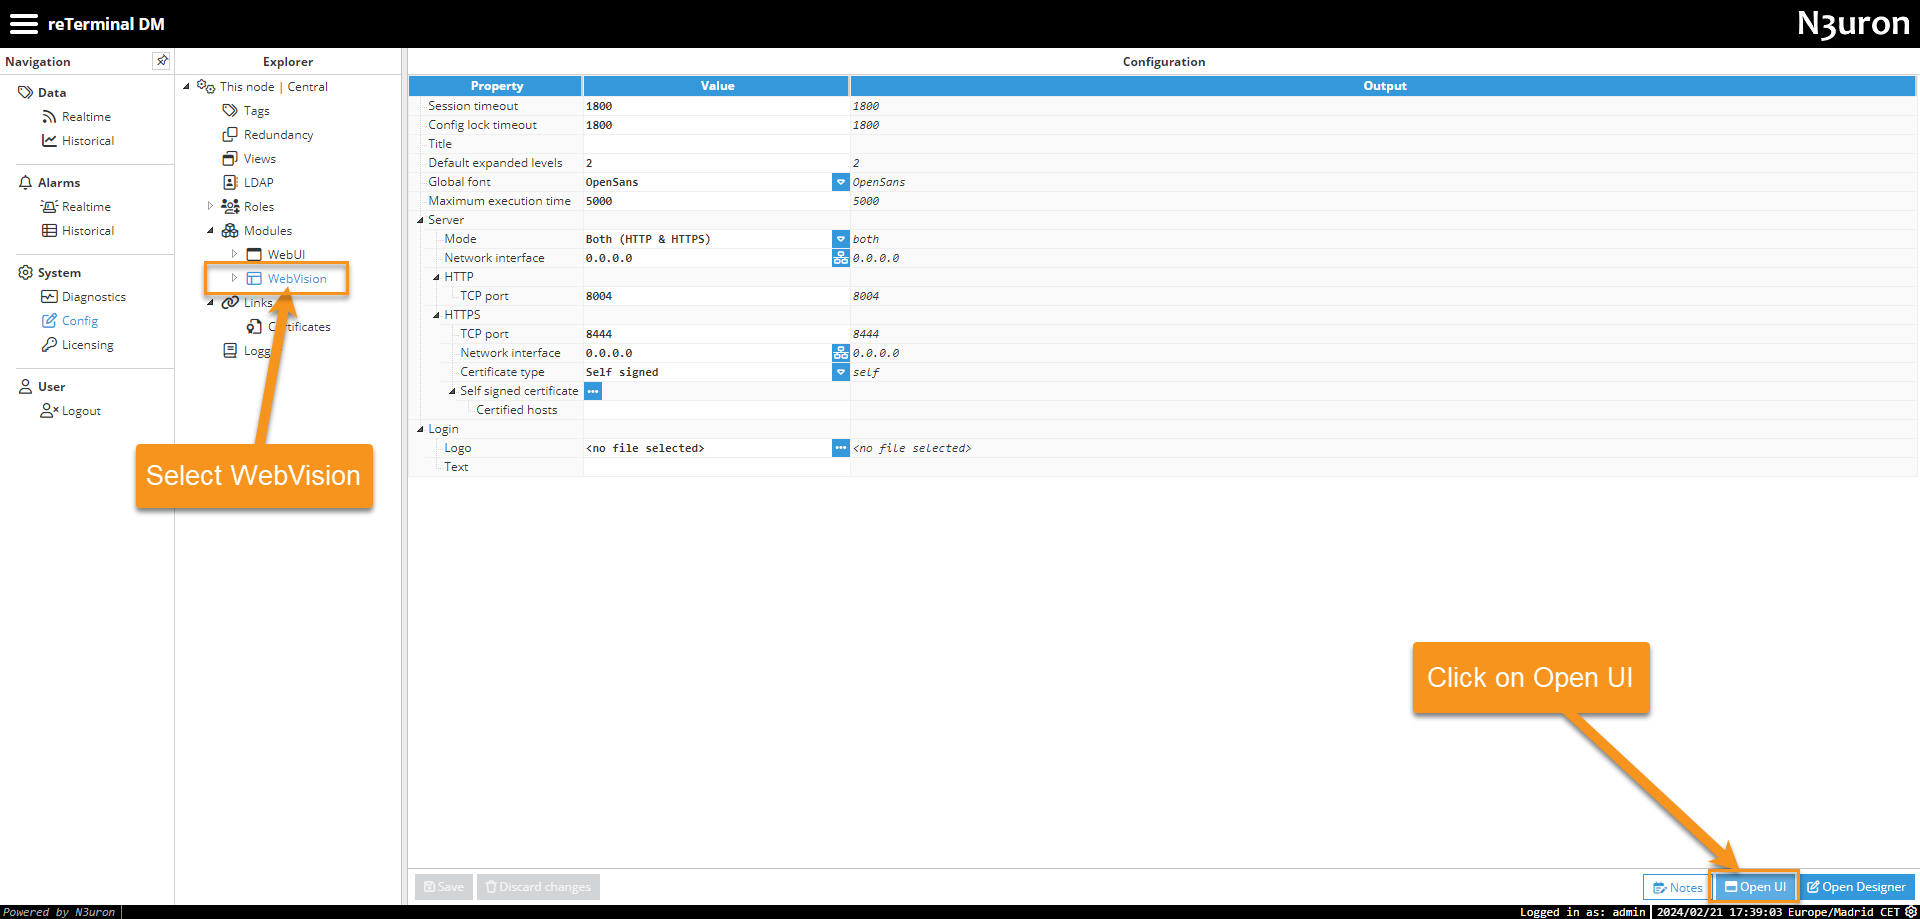Open HTTPS Network interface selector

[840, 353]
